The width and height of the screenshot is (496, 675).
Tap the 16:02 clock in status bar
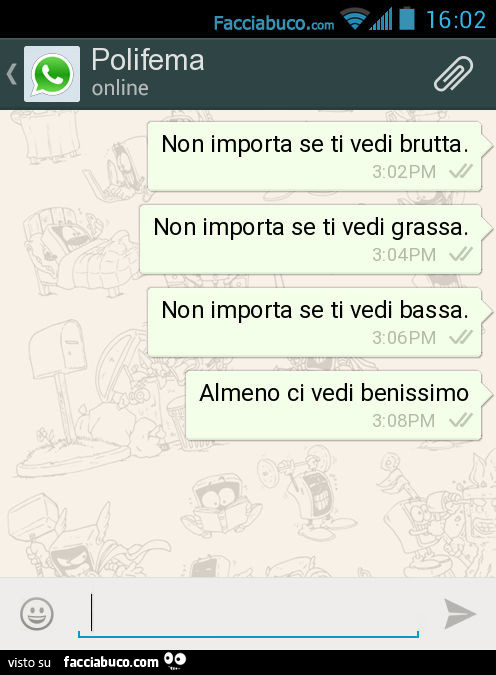point(456,20)
